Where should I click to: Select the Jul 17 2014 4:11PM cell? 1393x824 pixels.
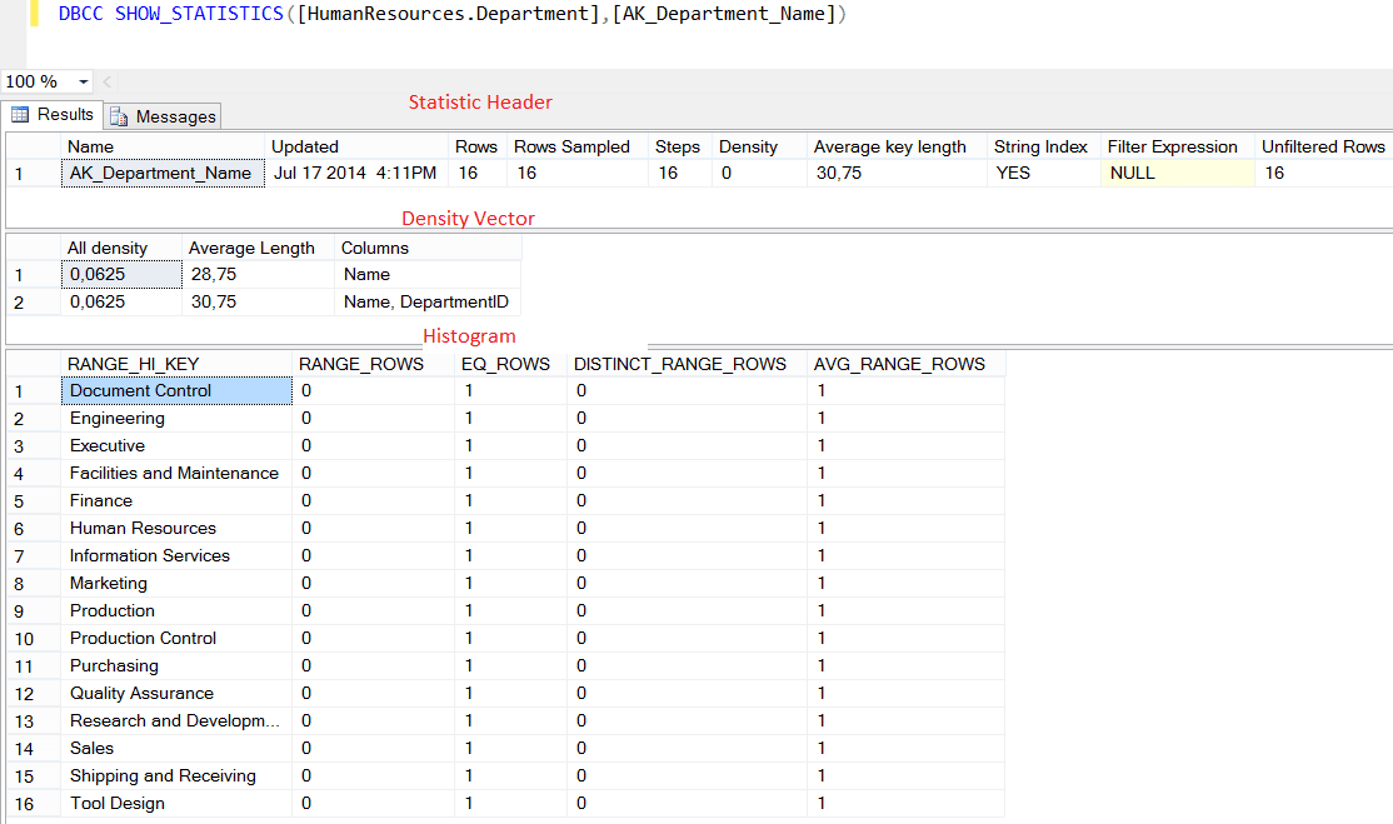coord(355,173)
